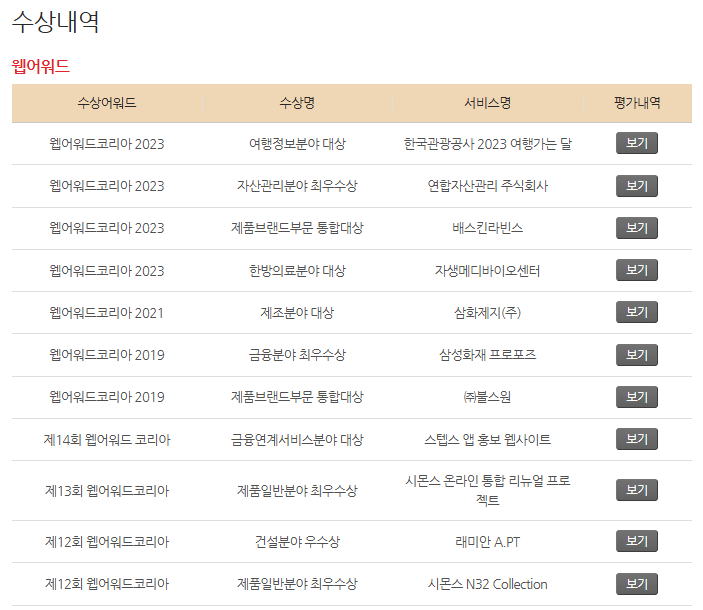Viewport: 703px width, 610px height.
Task: Select the 건설분야 우수상 cell
Action: (297, 542)
